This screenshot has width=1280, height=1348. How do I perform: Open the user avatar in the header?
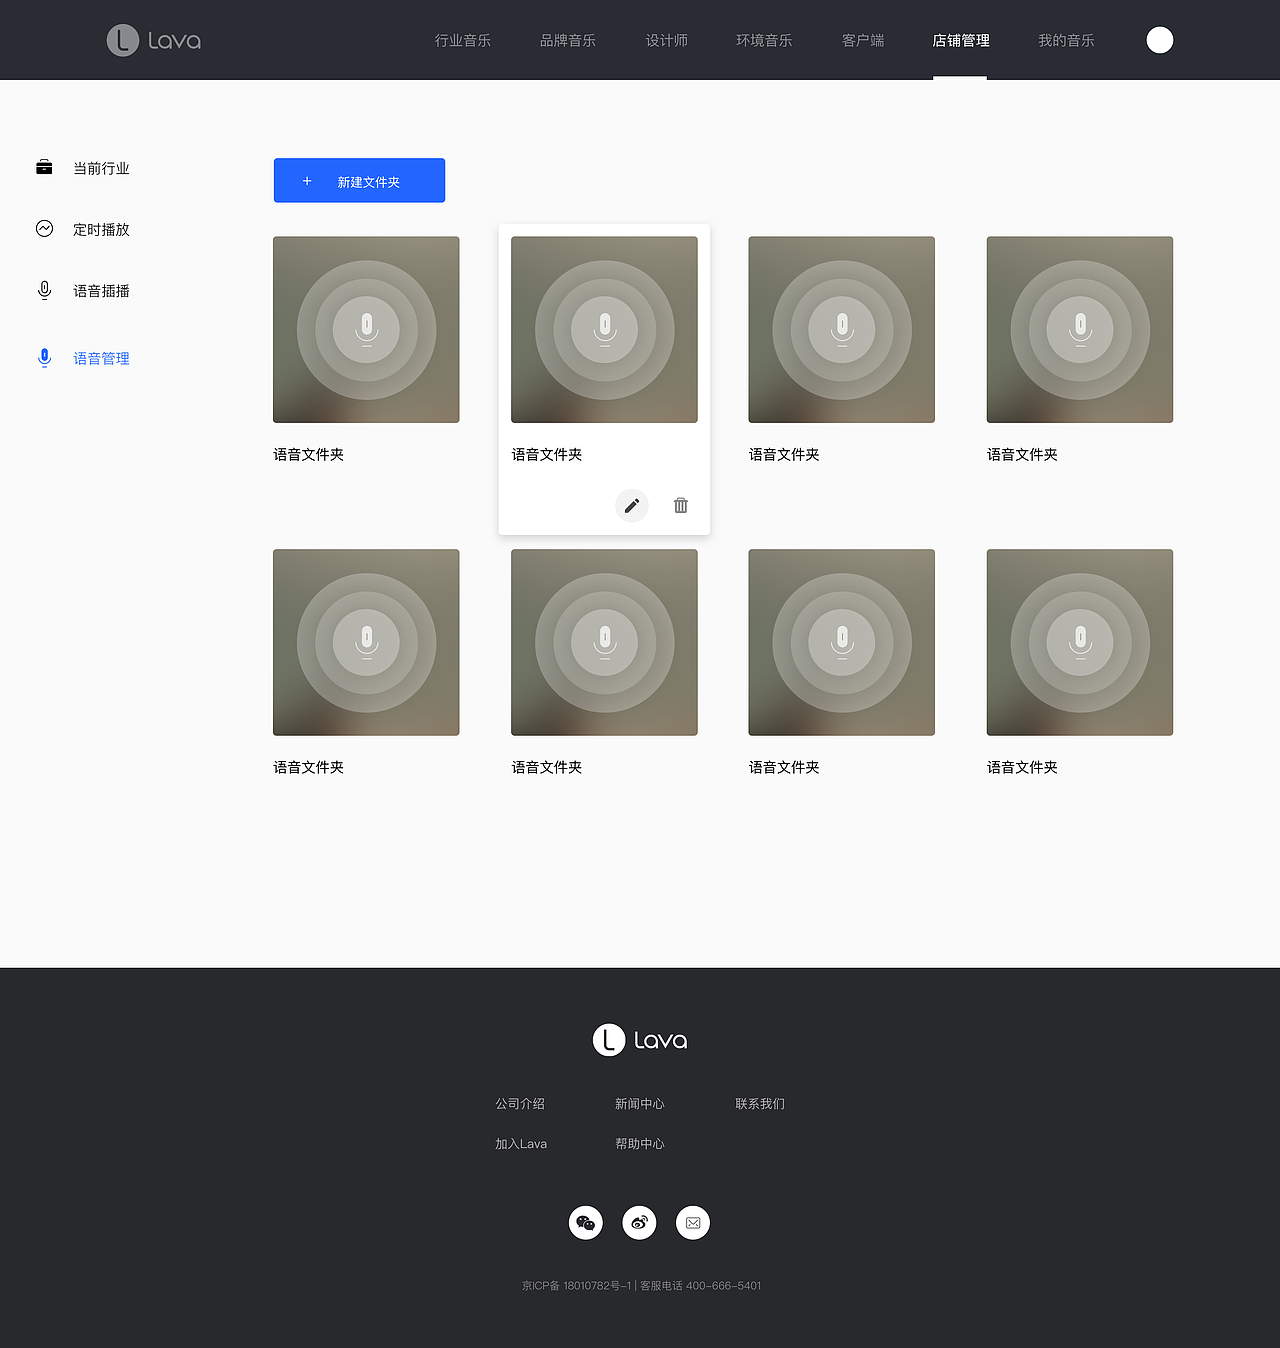click(x=1160, y=40)
